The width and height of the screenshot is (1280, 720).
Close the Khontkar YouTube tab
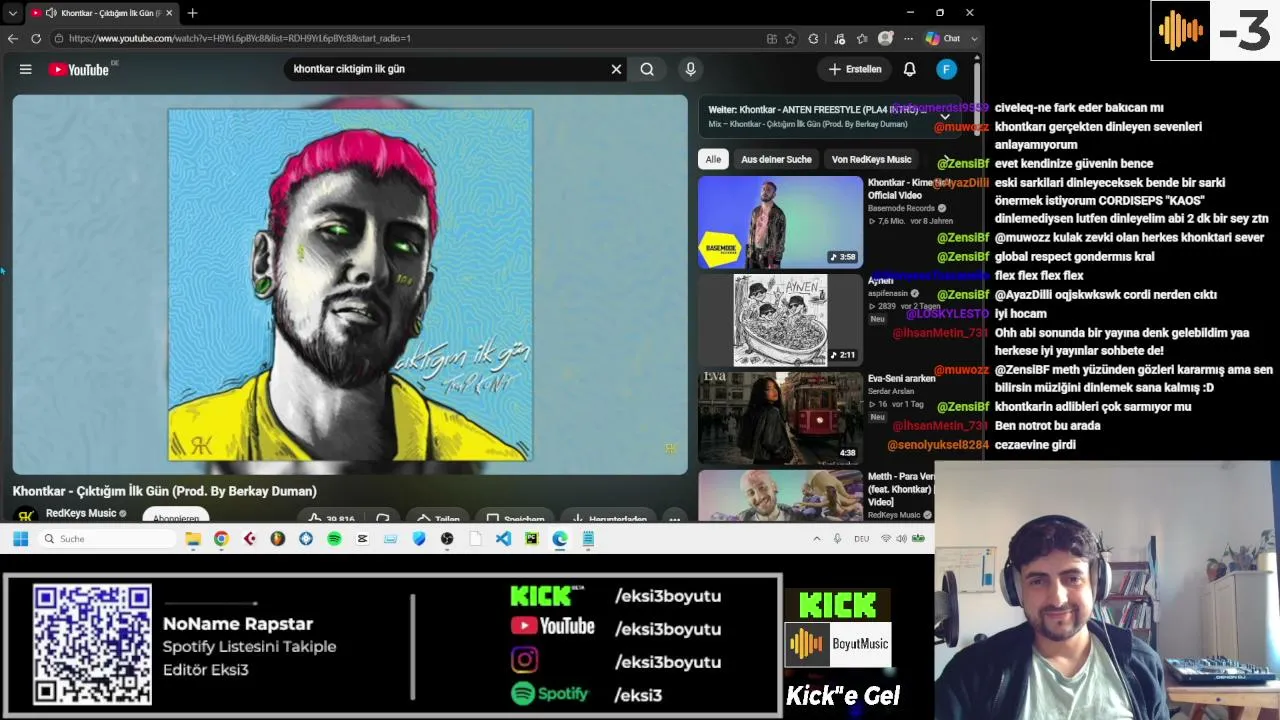click(x=168, y=13)
